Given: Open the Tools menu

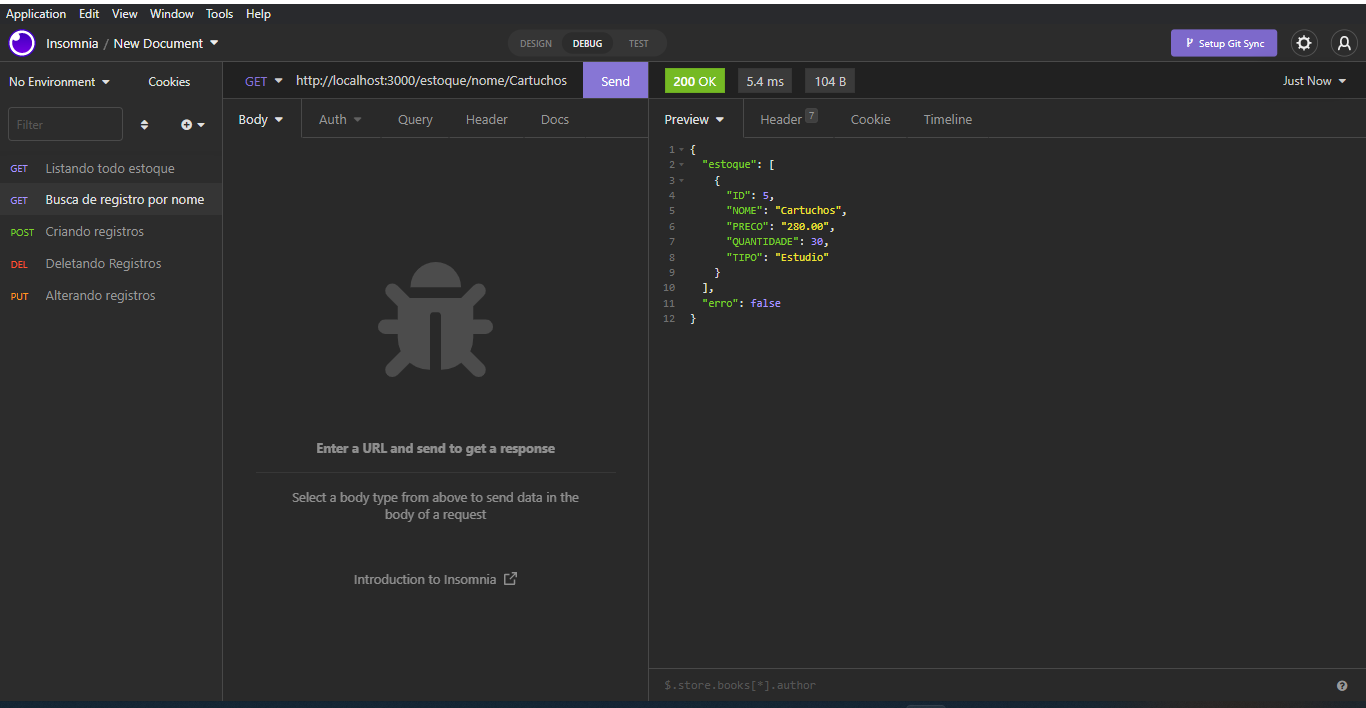Looking at the screenshot, I should pyautogui.click(x=219, y=13).
